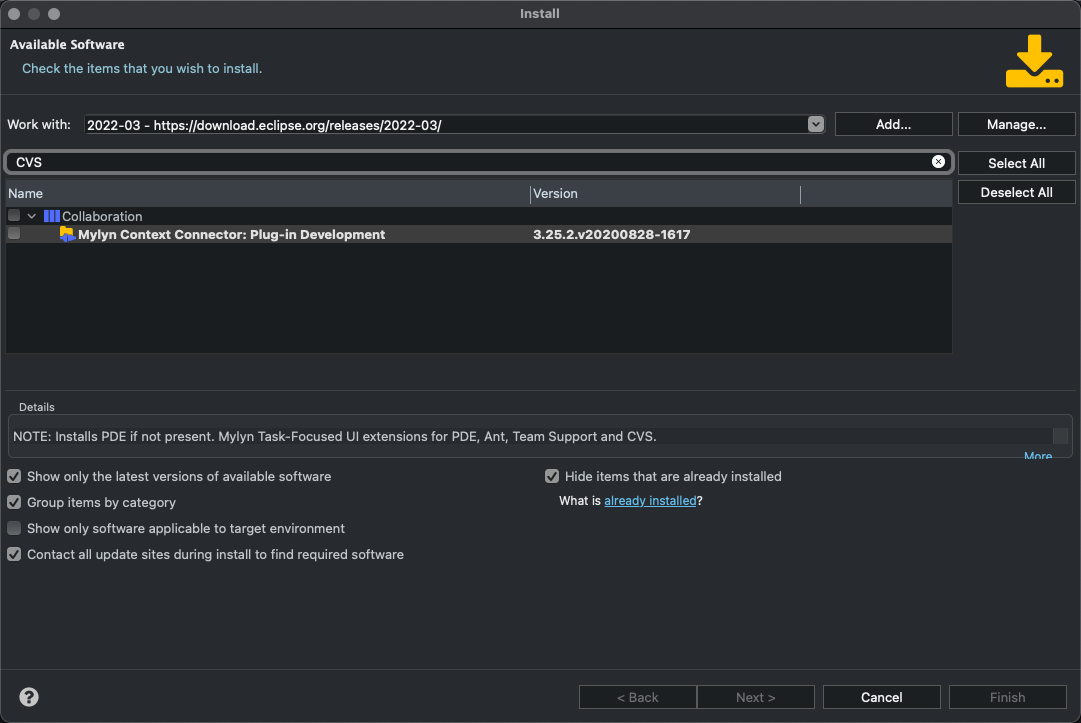Click the Mylyn Context Connector feature icon

[67, 235]
